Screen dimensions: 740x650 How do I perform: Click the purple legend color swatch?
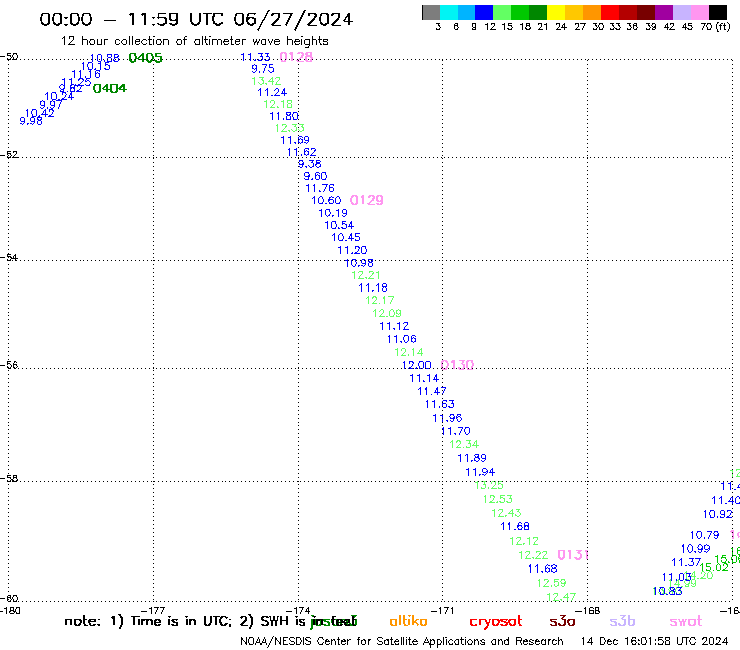664,12
